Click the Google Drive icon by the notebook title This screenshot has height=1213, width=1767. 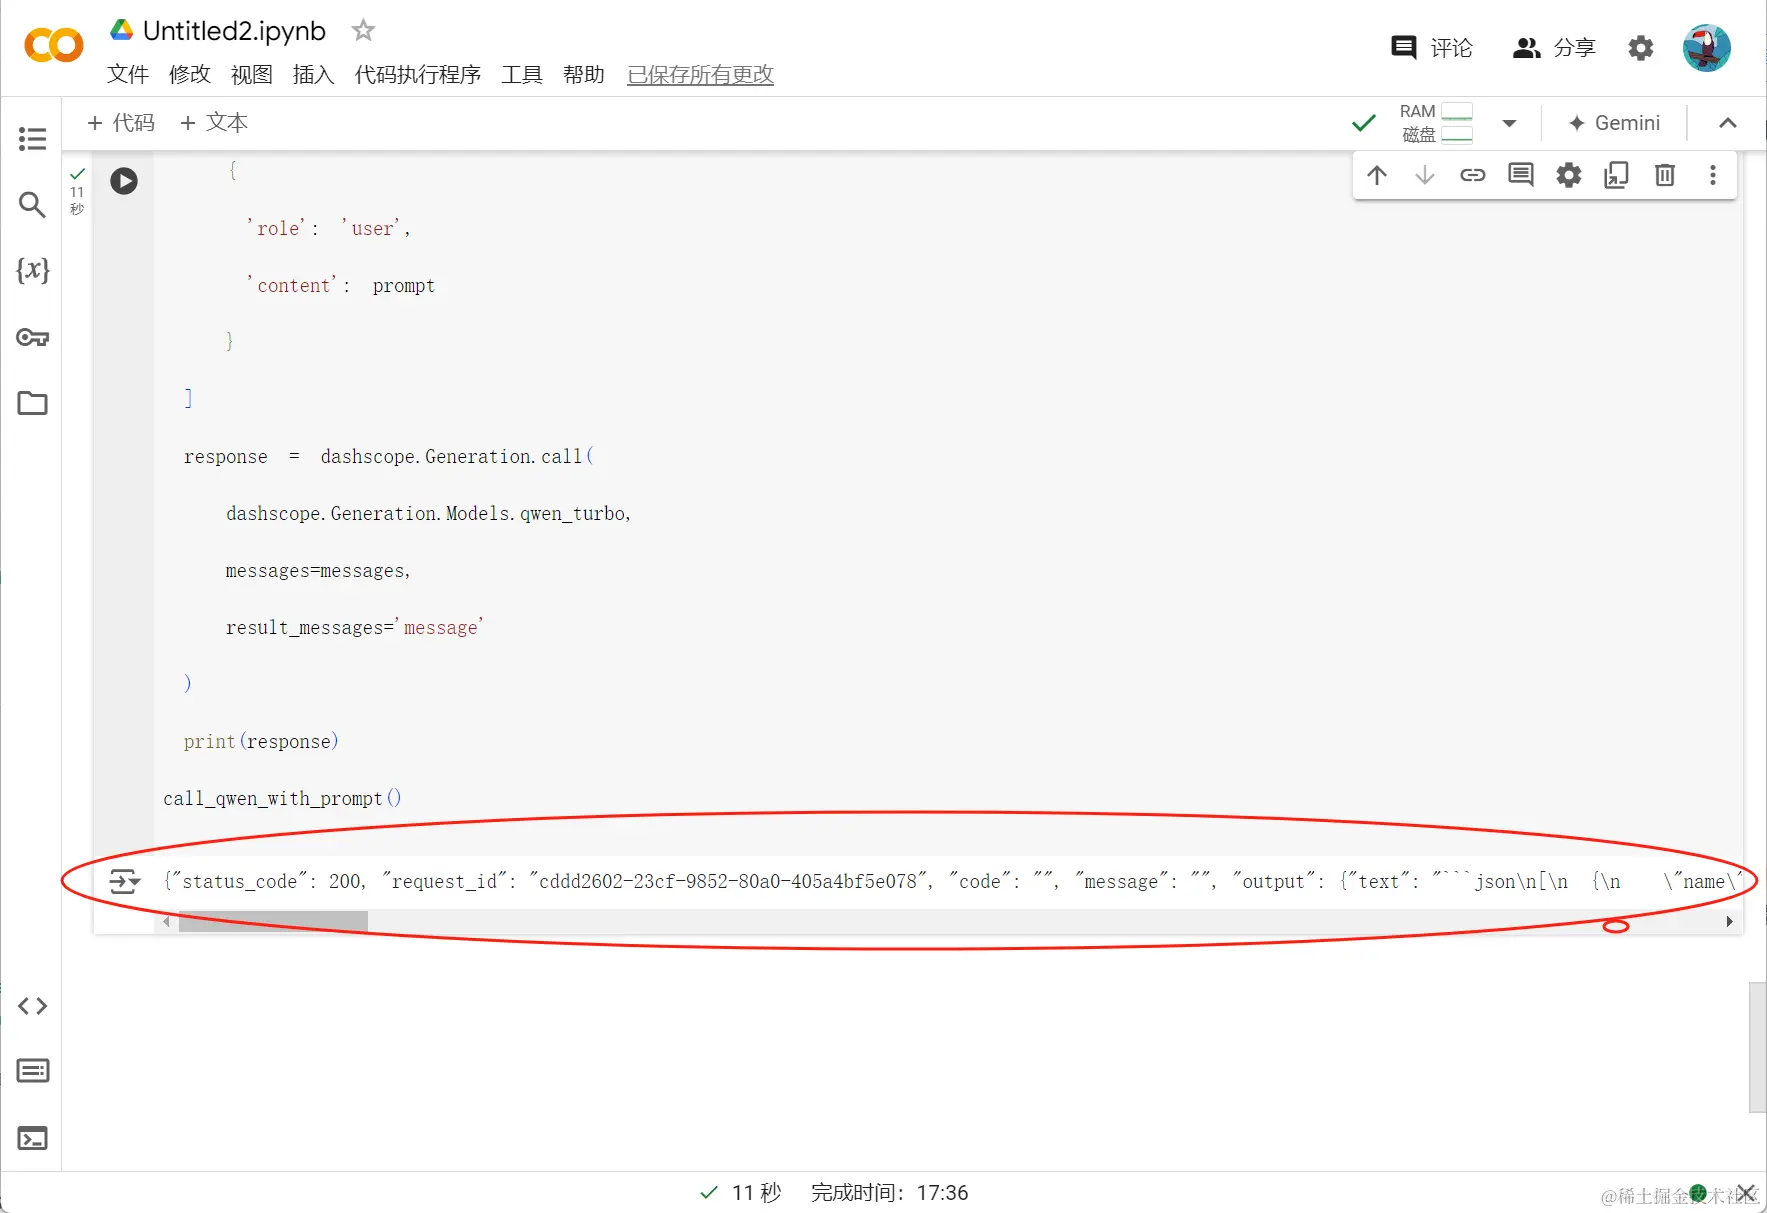click(x=122, y=30)
